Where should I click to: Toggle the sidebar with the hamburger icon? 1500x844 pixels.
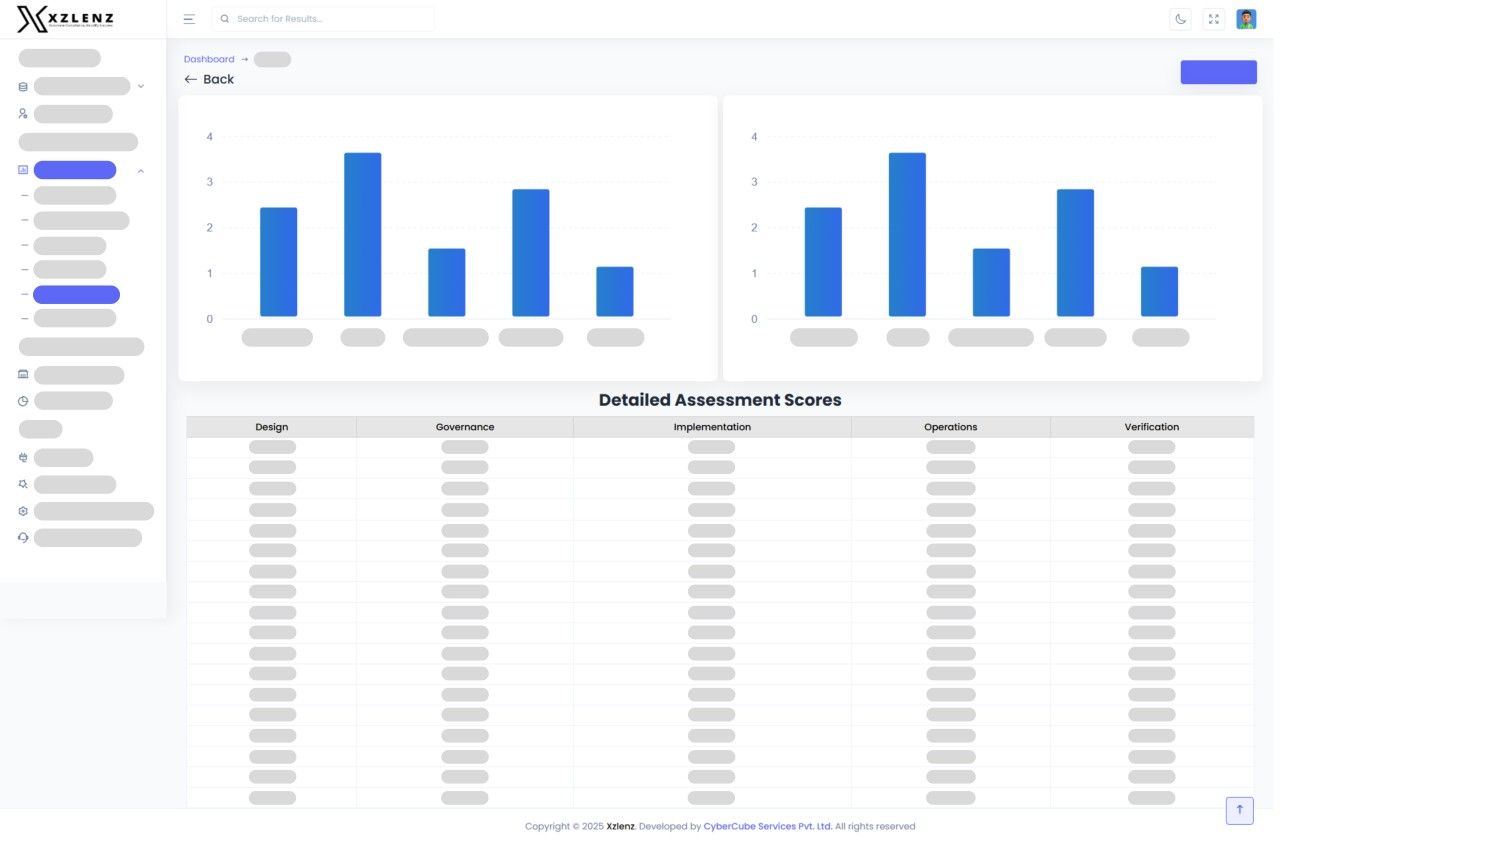[189, 19]
